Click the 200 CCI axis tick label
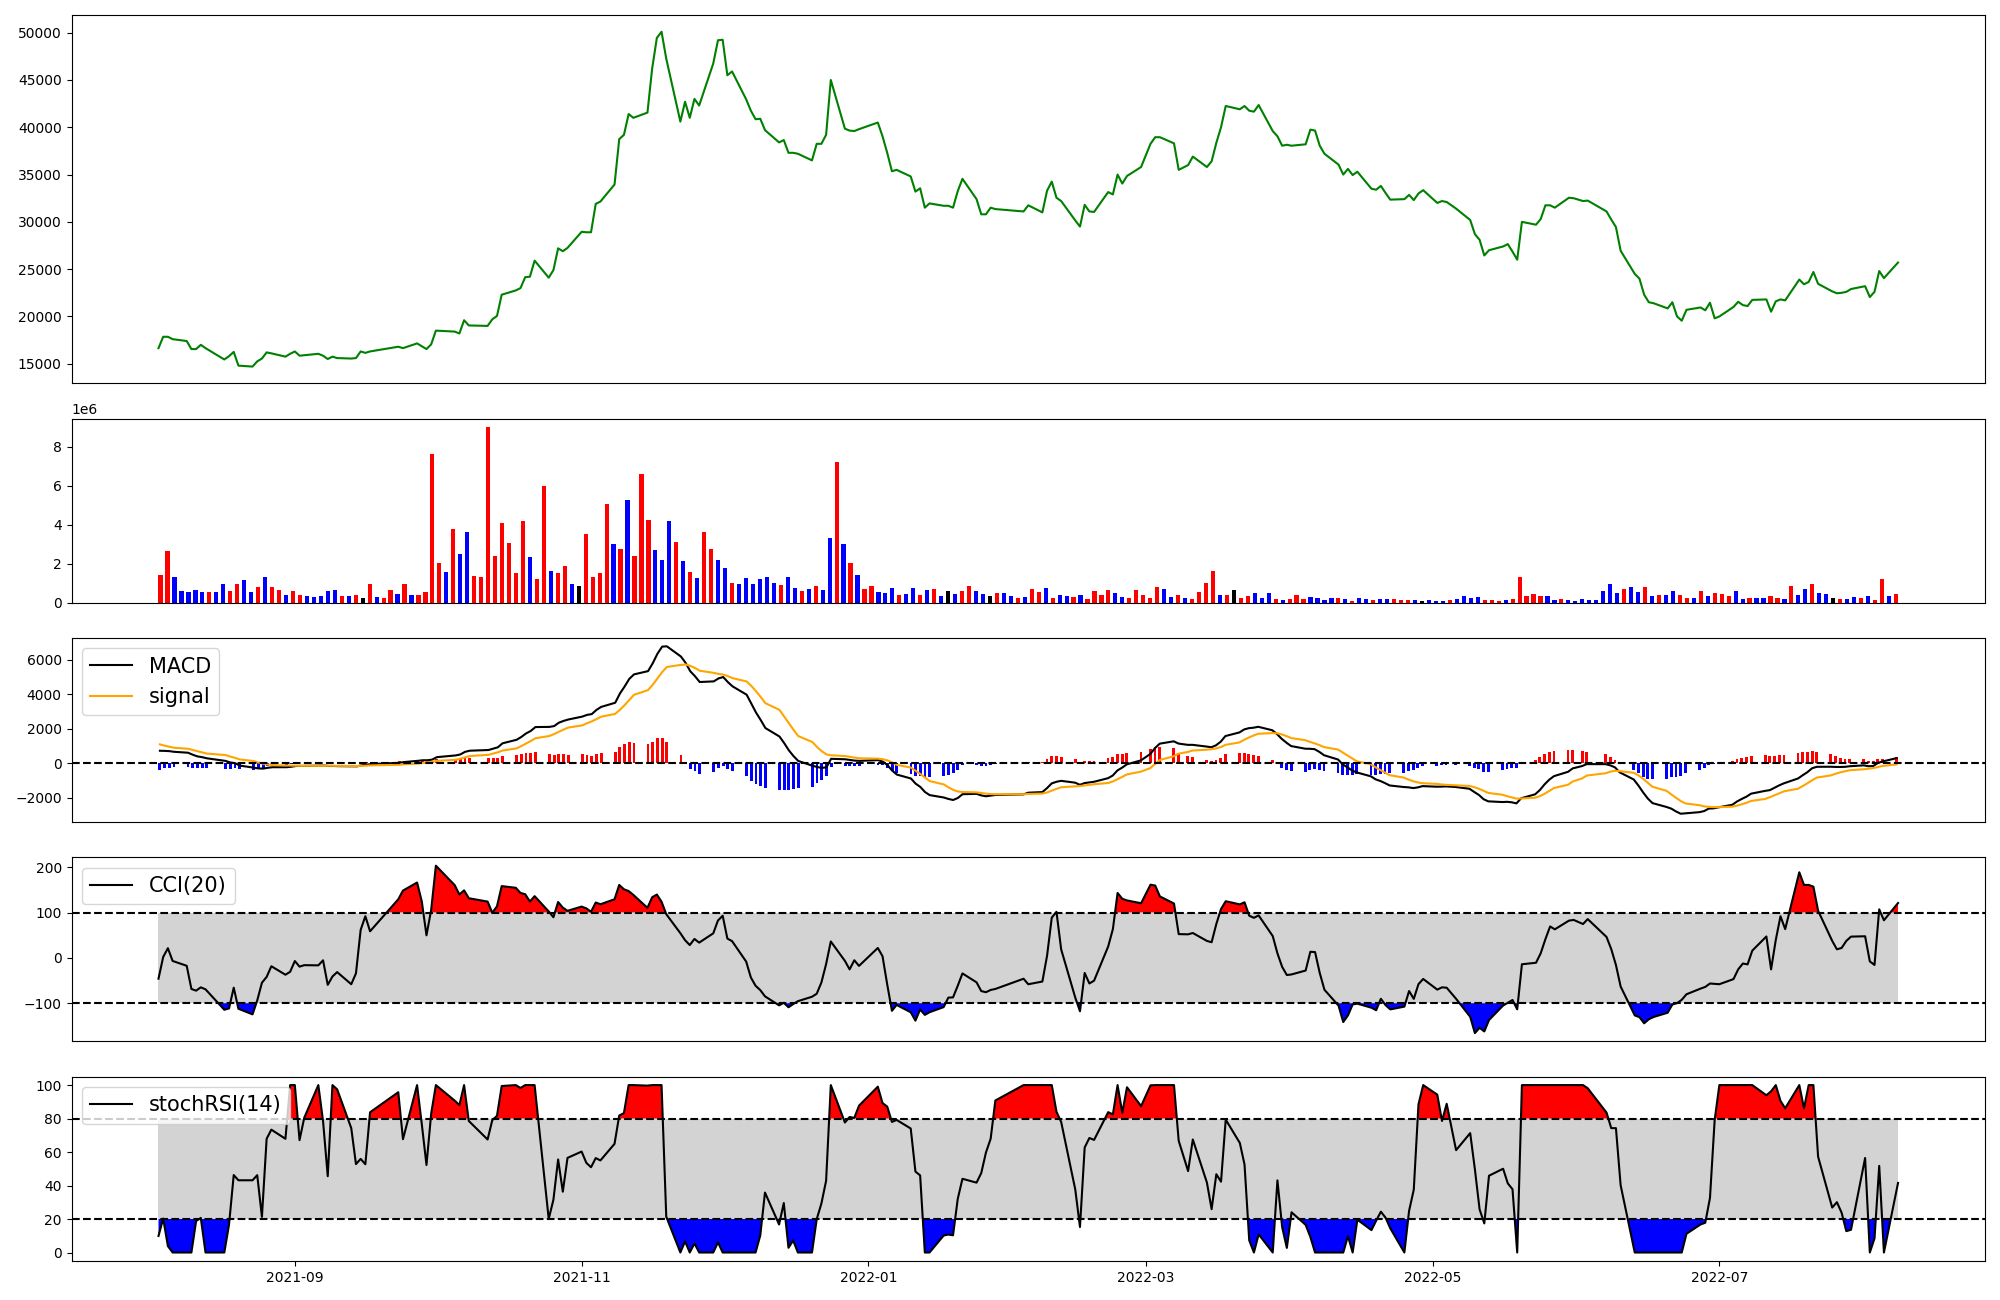Viewport: 2000px width, 1300px height. [49, 868]
